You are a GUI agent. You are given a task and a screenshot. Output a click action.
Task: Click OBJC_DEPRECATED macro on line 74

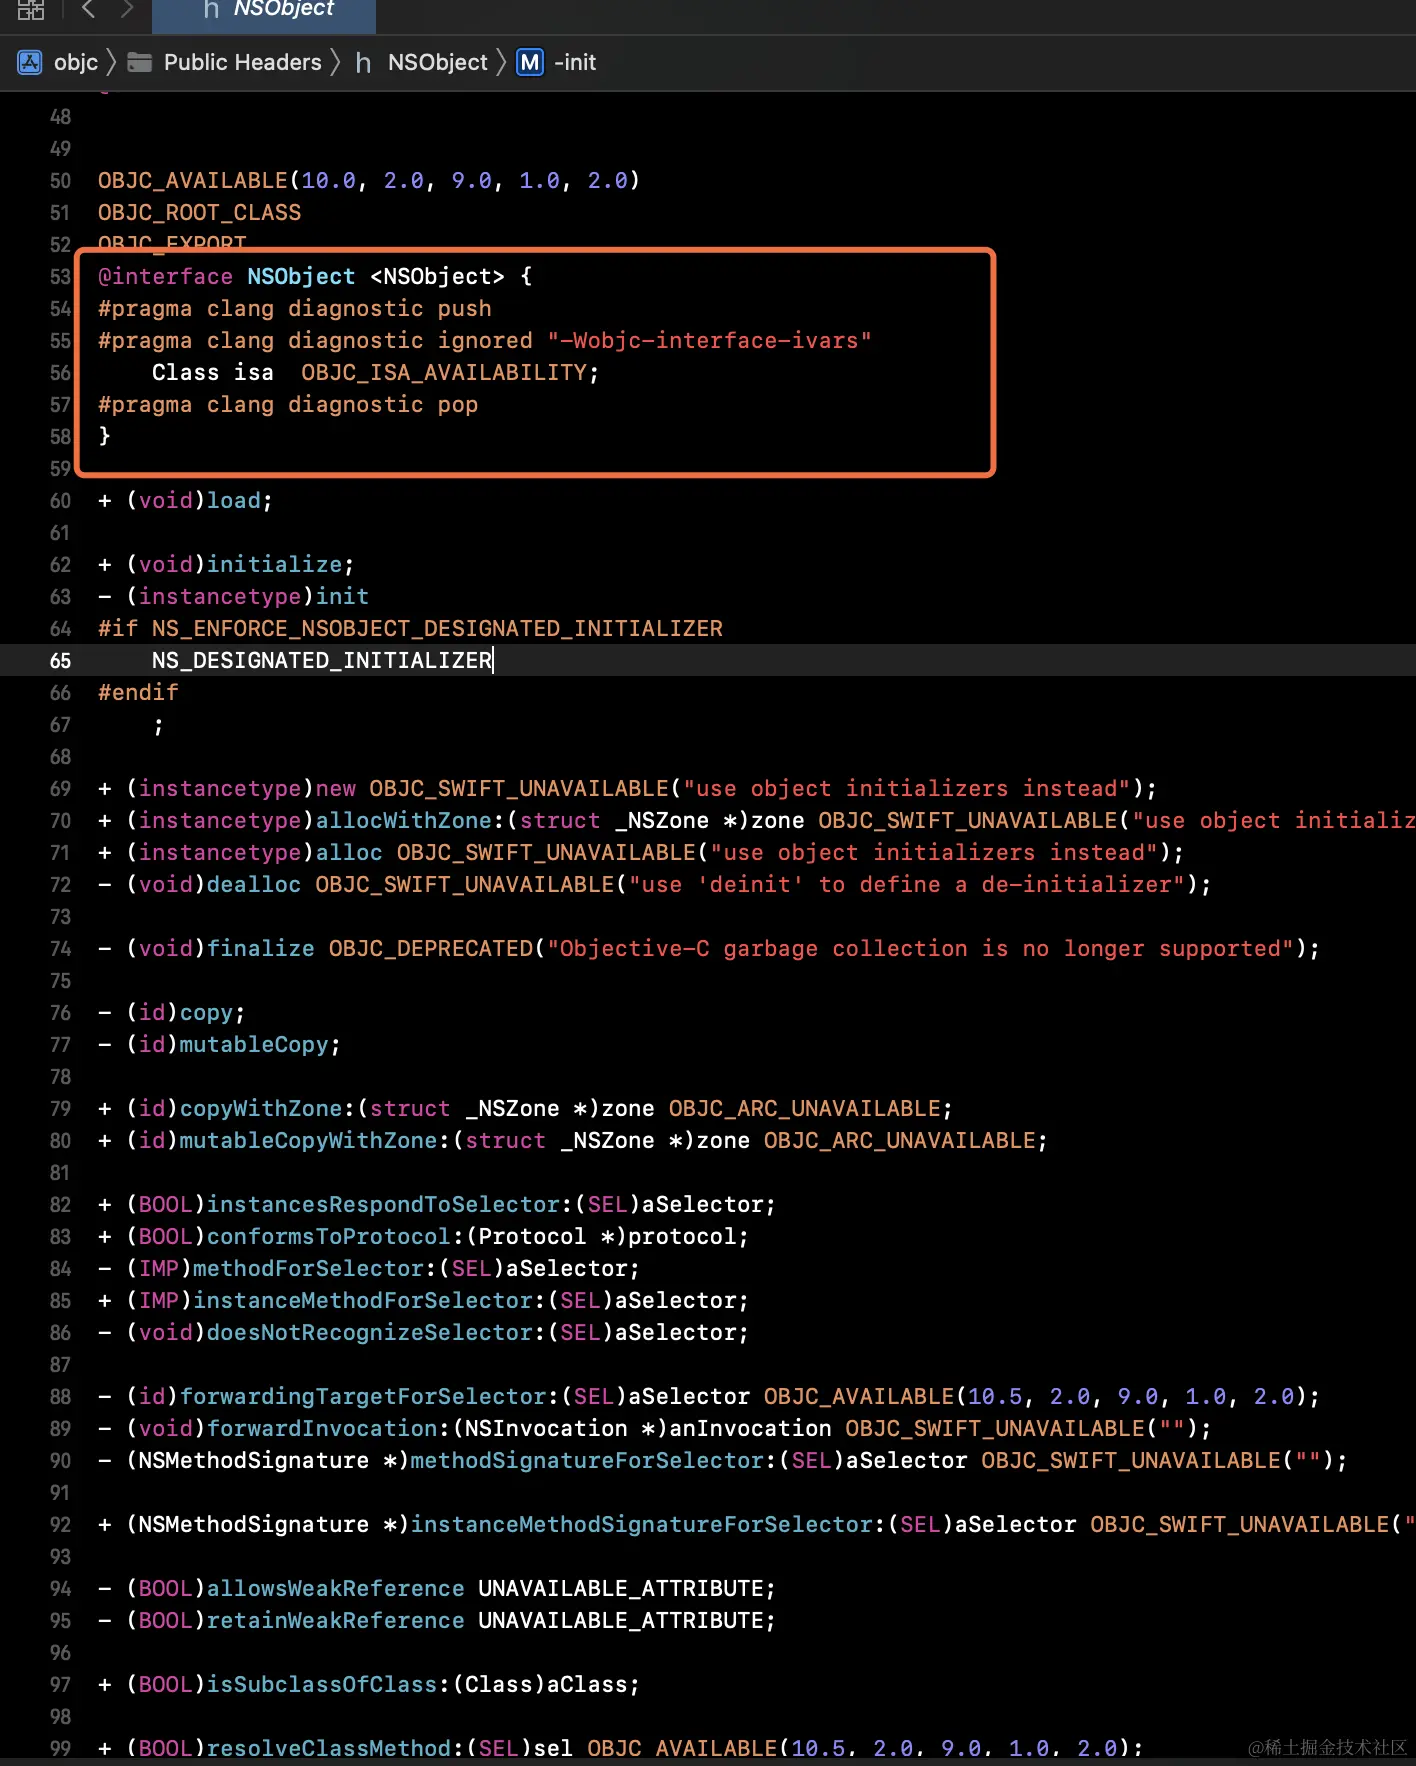(x=431, y=949)
